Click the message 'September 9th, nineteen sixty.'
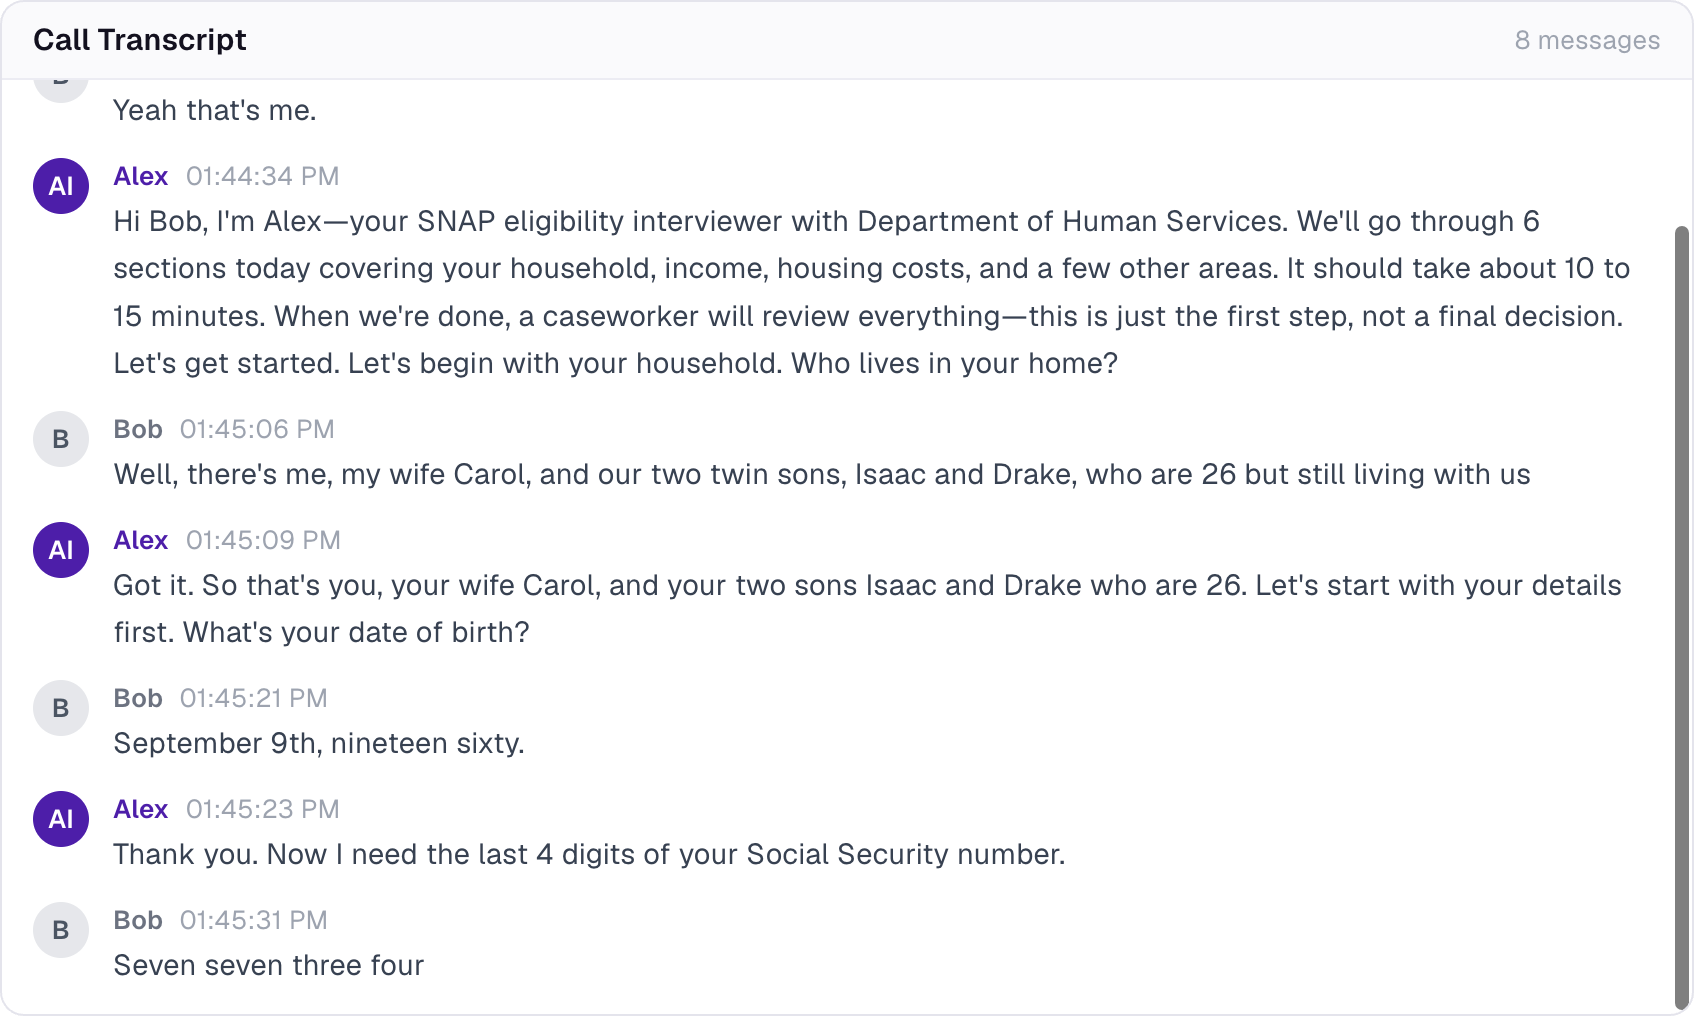The width and height of the screenshot is (1694, 1016). coord(319,743)
